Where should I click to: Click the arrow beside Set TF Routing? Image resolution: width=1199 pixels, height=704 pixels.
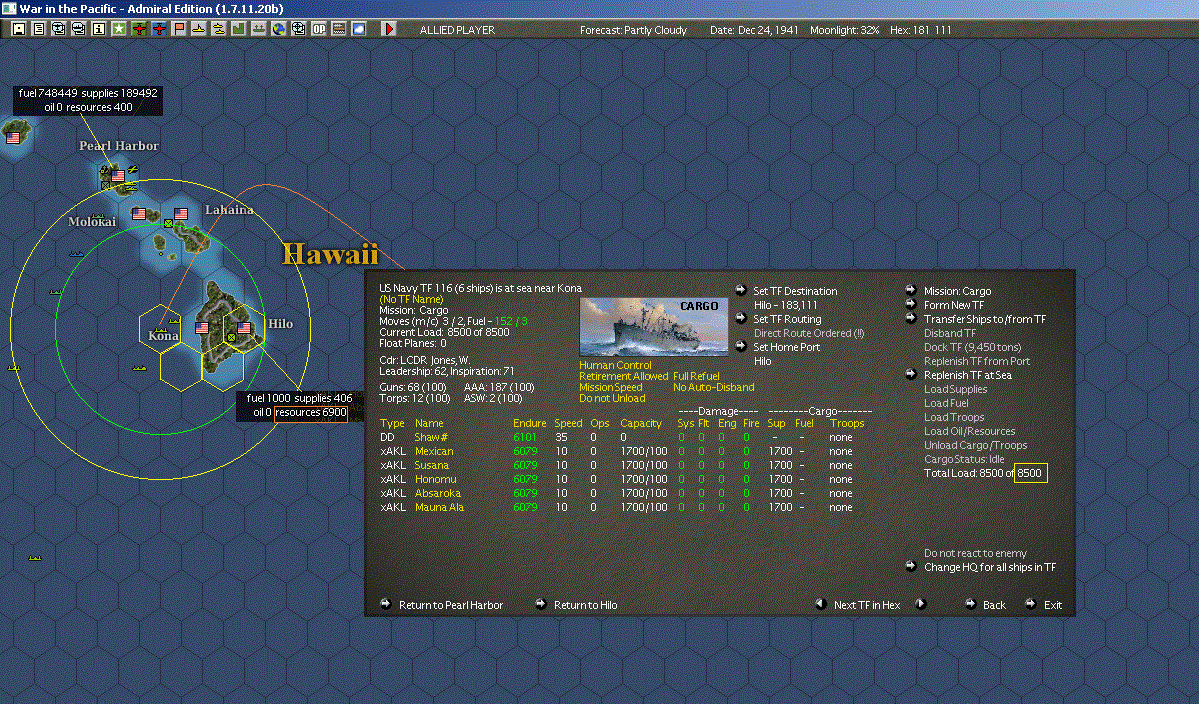pos(740,318)
